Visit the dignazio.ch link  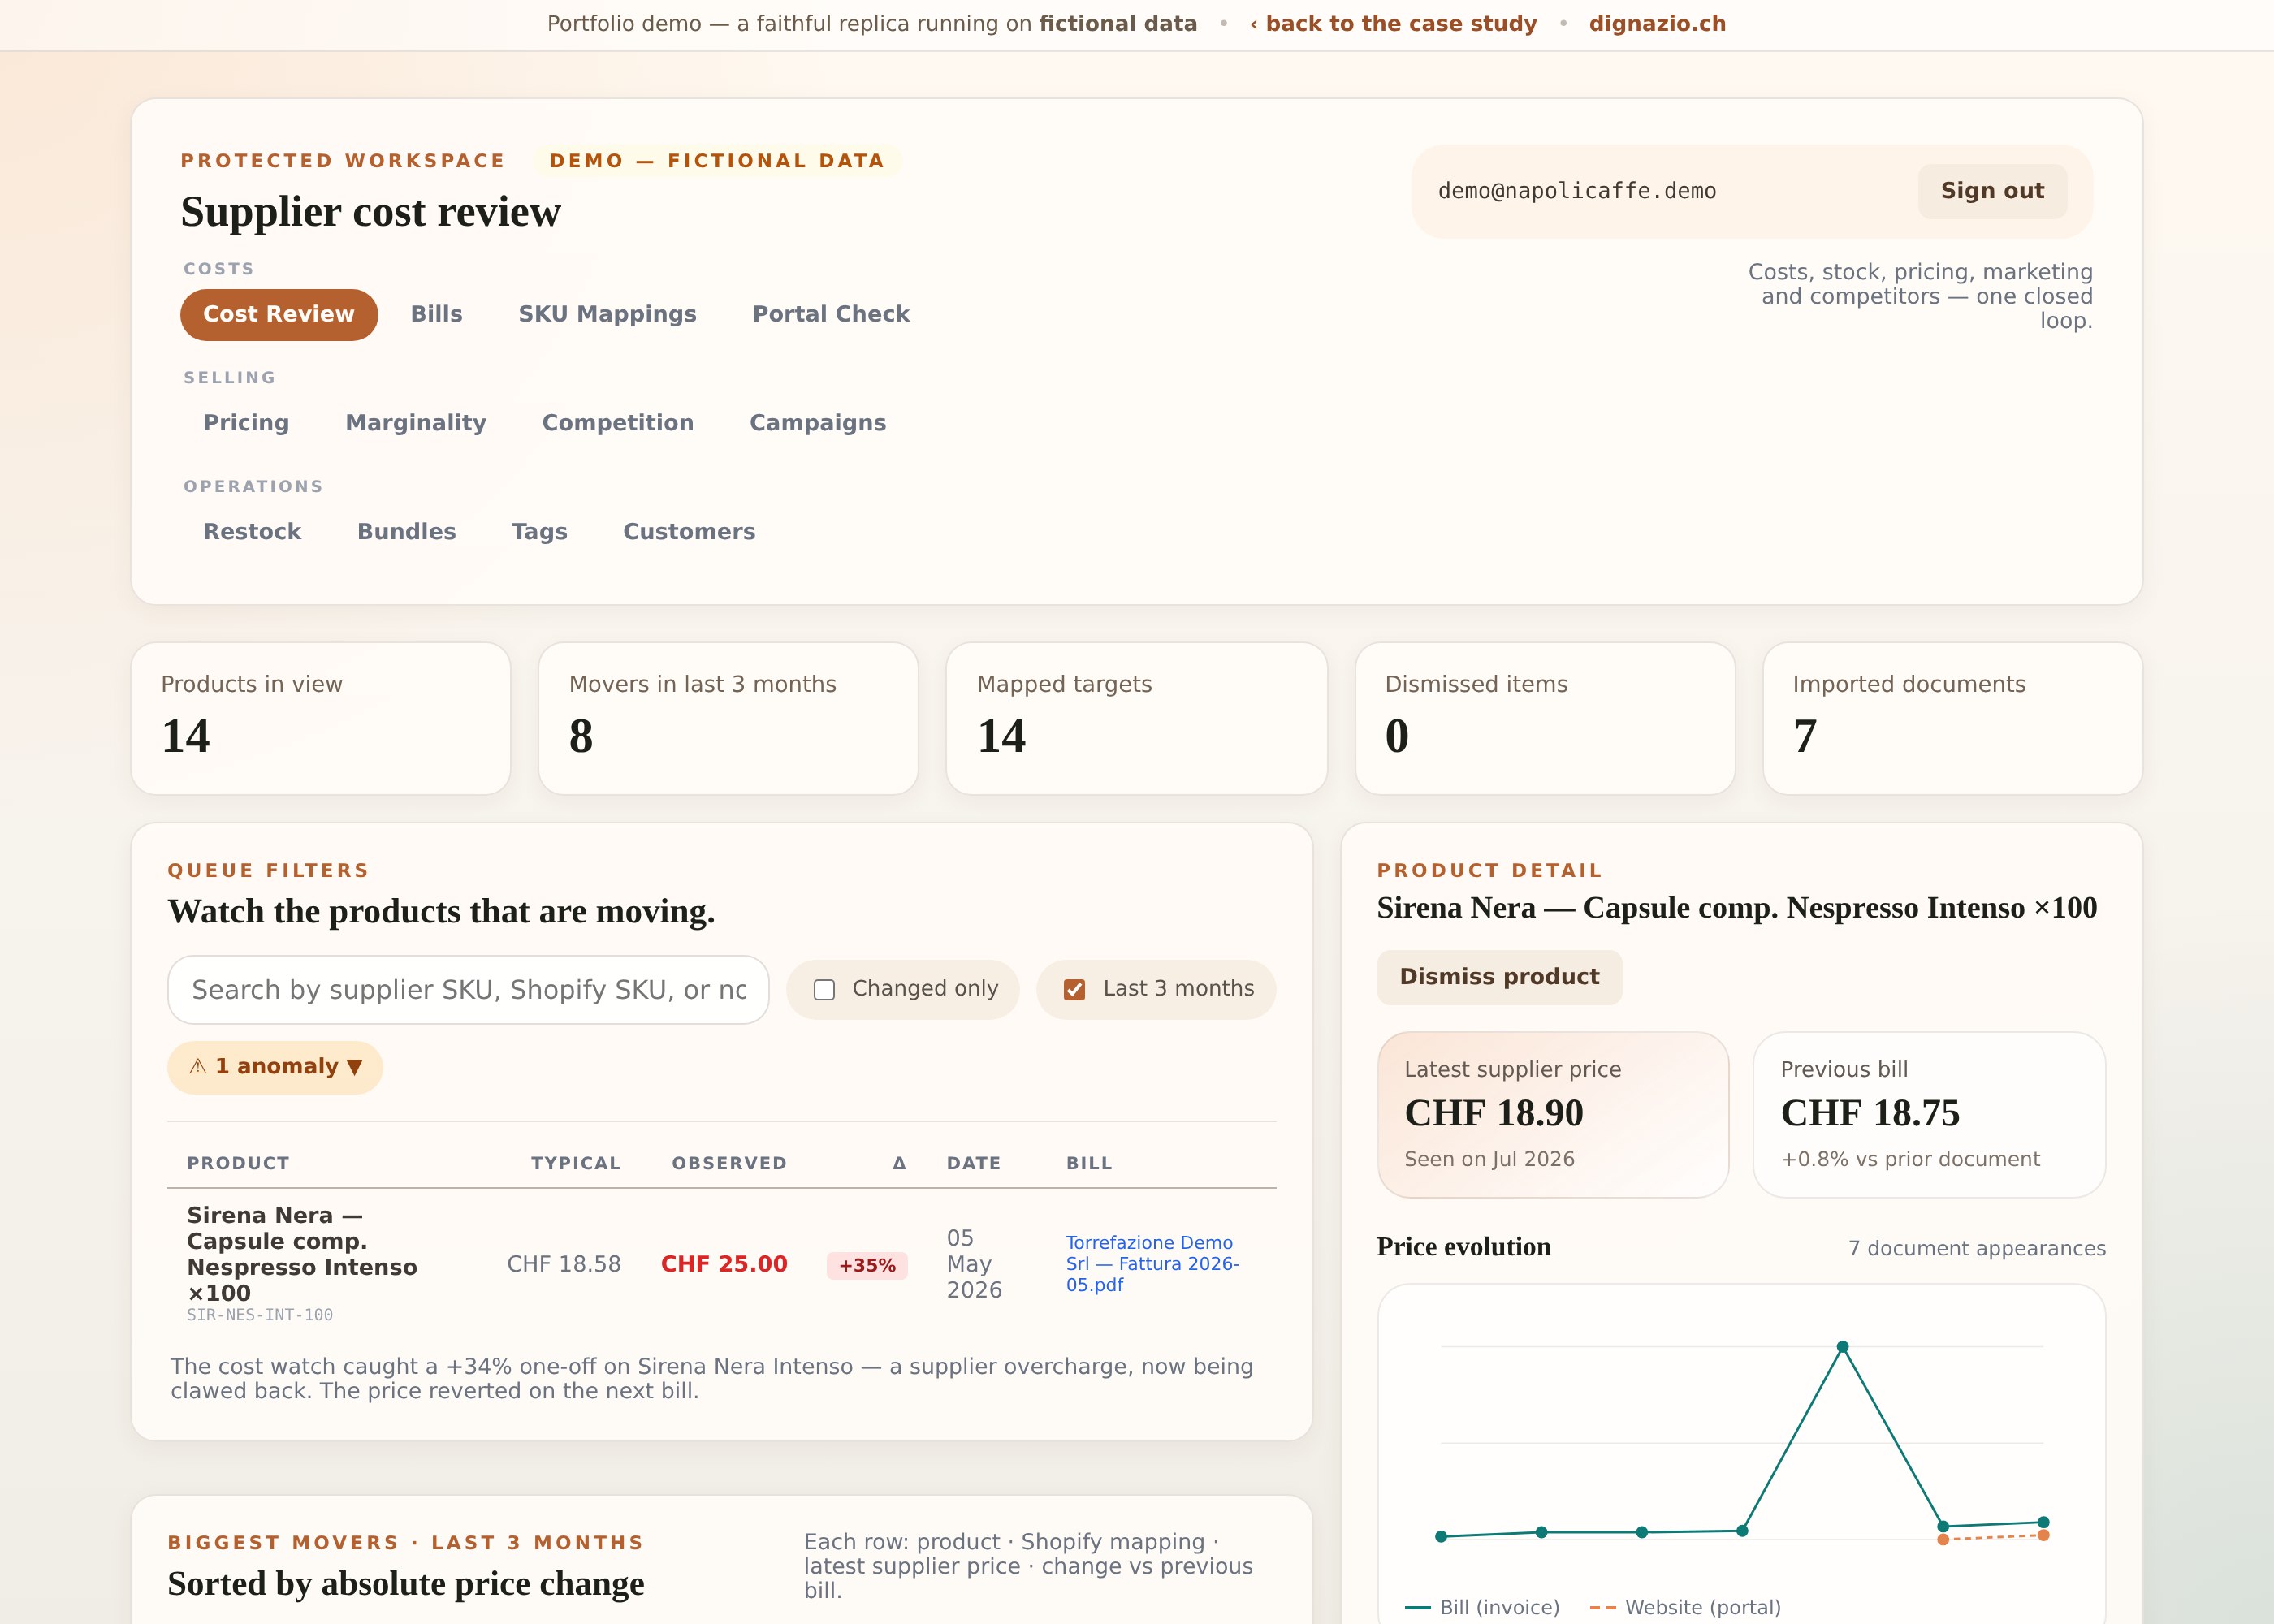click(x=1657, y=24)
